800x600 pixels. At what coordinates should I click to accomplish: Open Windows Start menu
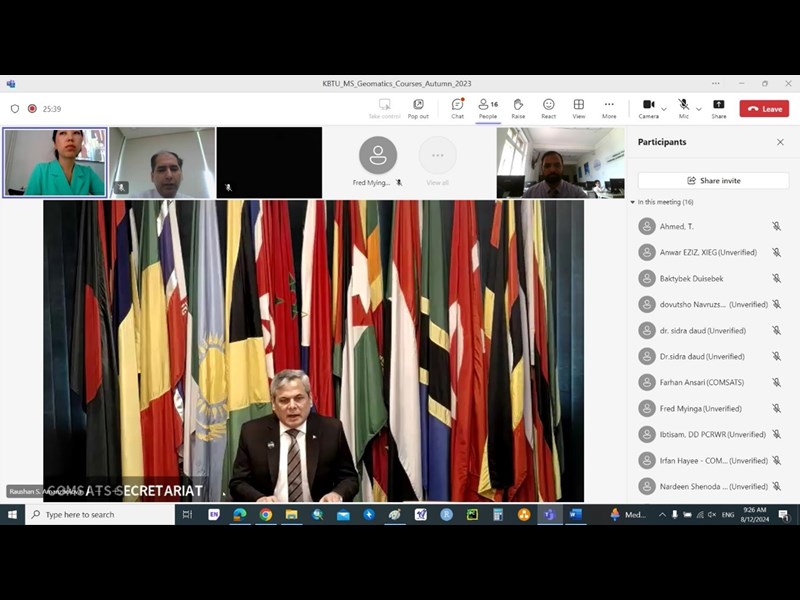click(12, 514)
